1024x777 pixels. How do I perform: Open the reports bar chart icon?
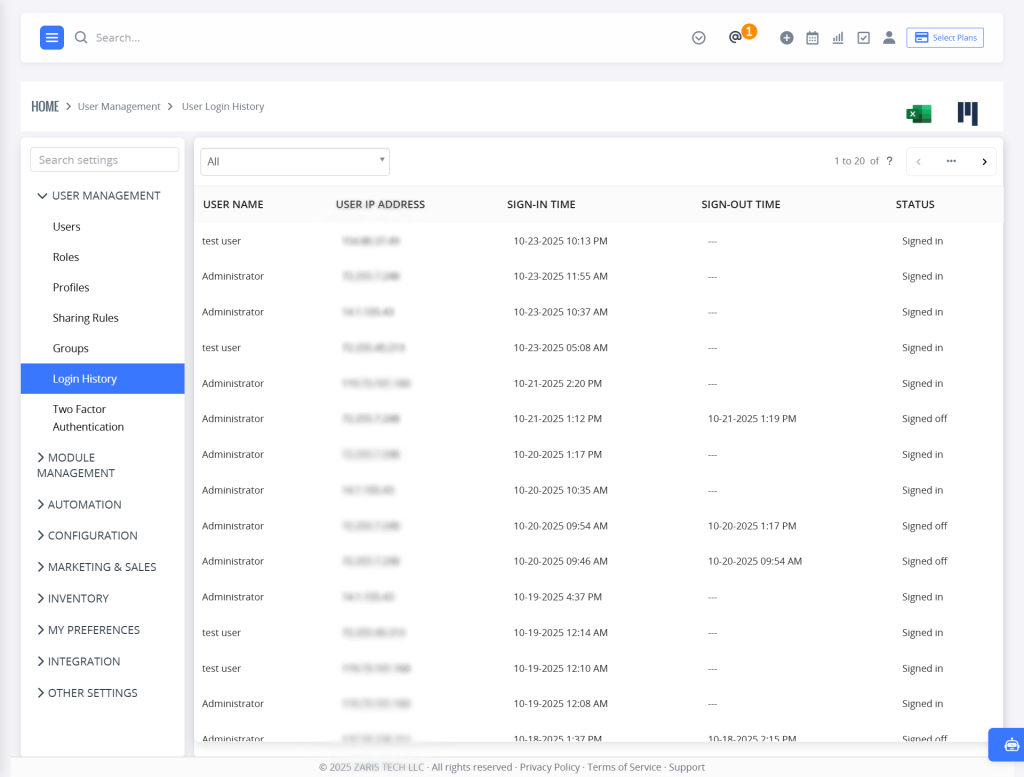838,38
